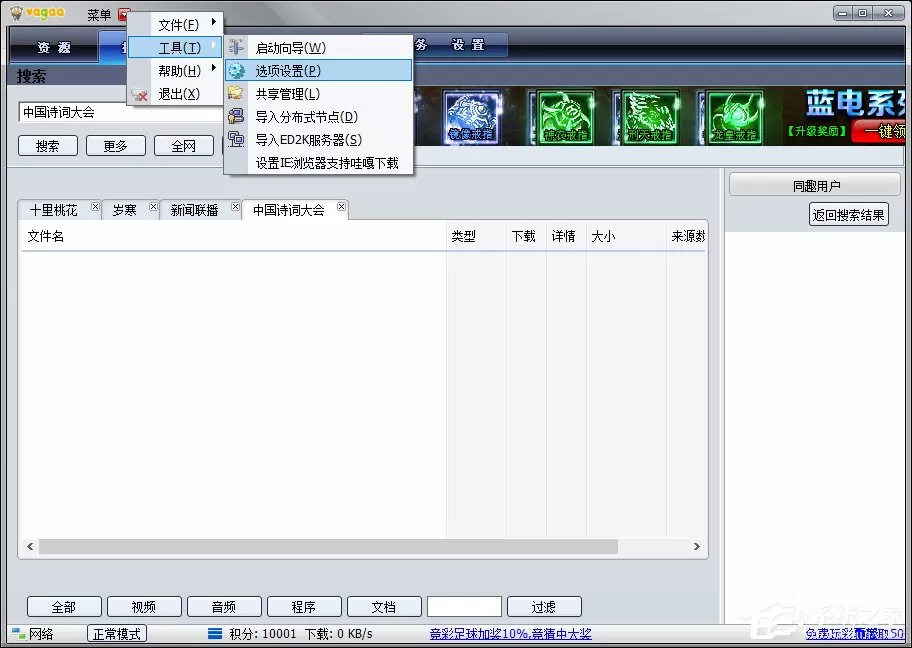The height and width of the screenshot is (648, 912).
Task: Click the red dropdown icon next to 菜单
Action: [x=124, y=14]
